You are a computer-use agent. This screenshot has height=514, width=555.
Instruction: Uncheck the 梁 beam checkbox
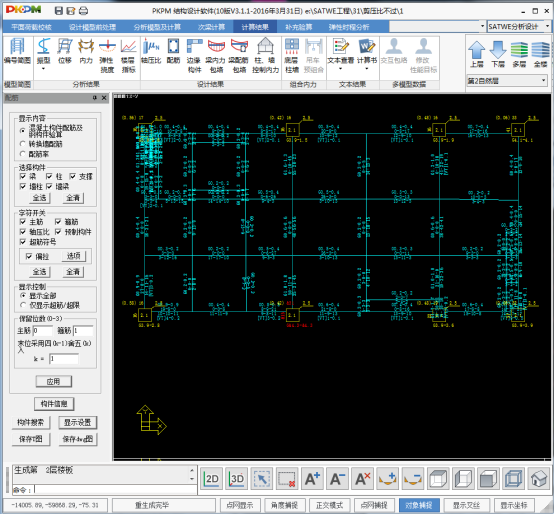point(23,176)
